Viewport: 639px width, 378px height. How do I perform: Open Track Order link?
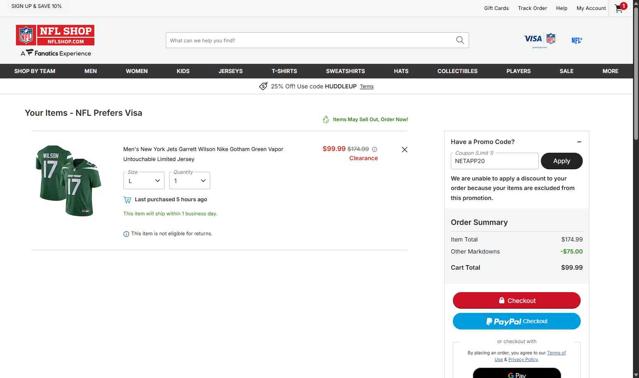pos(532,8)
